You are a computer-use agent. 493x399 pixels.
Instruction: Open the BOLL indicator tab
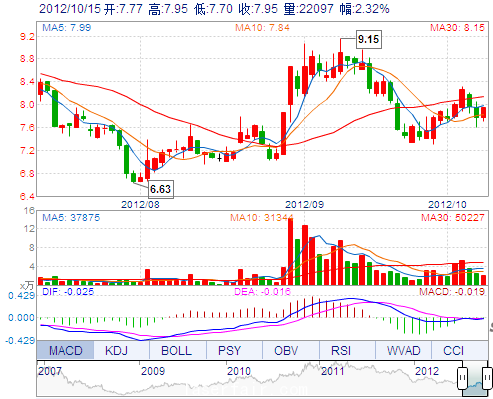coord(176,350)
